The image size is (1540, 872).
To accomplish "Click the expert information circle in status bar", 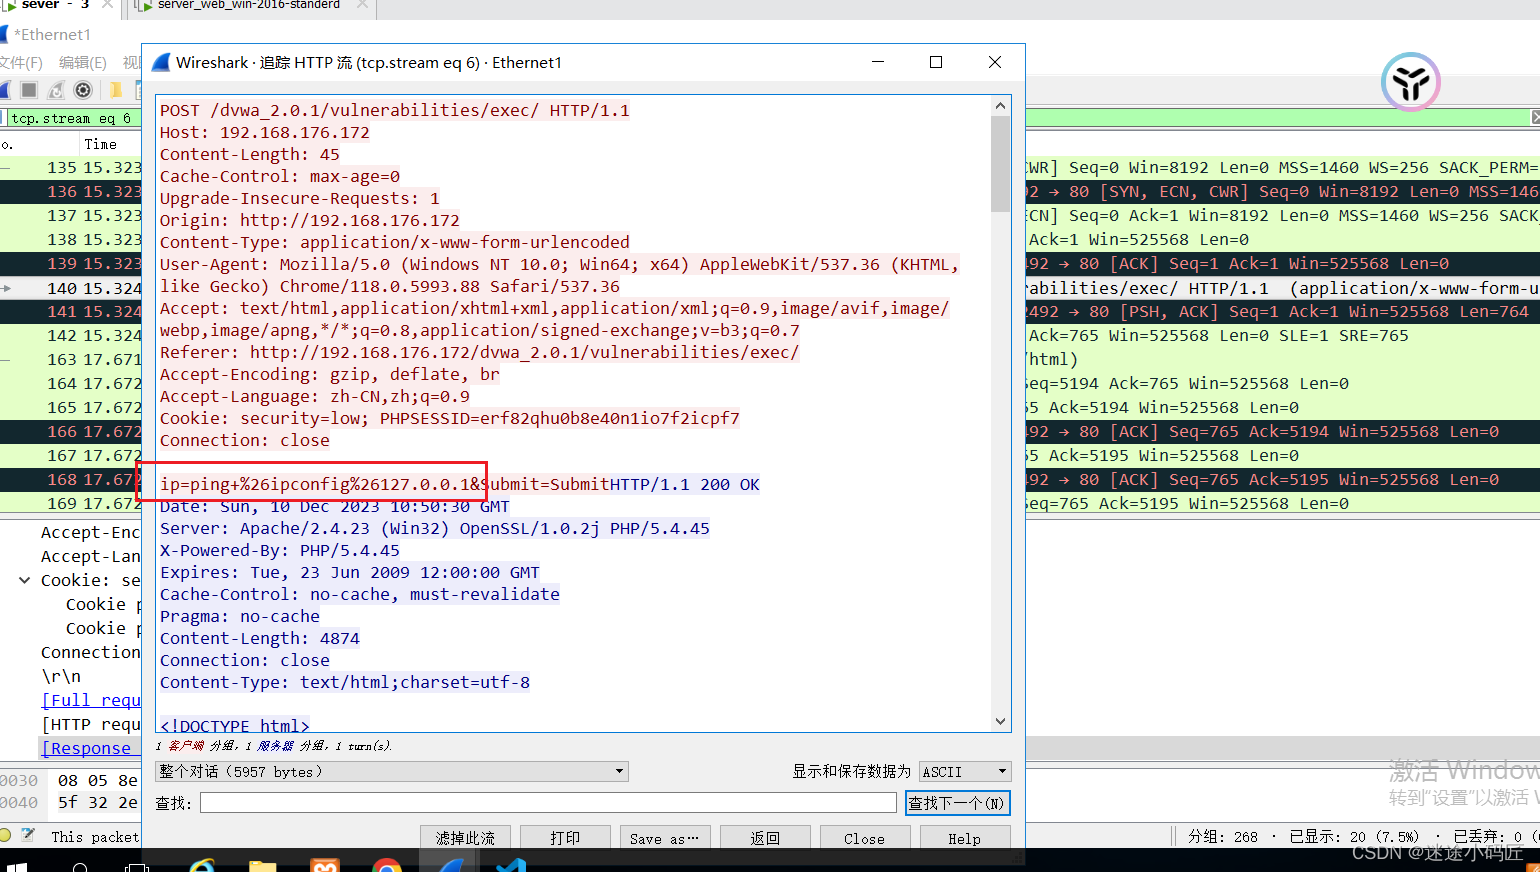I will tap(5, 835).
